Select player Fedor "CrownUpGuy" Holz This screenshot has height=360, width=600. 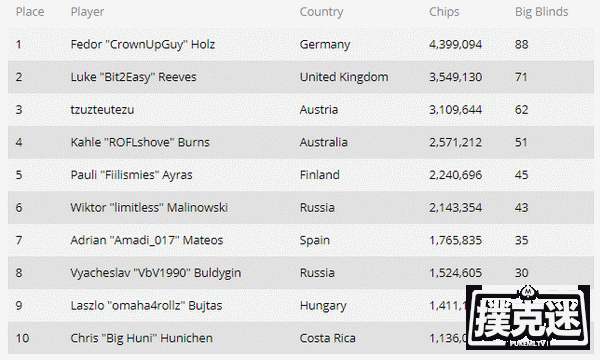coord(143,45)
